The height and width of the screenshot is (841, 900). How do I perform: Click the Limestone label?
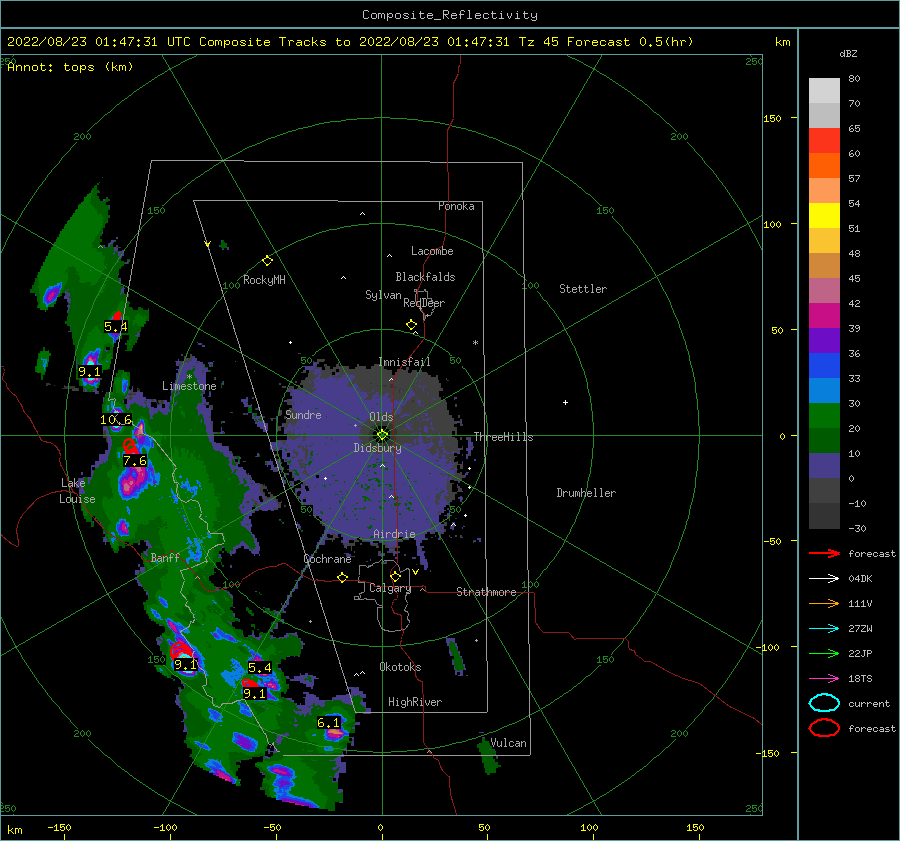coord(189,386)
